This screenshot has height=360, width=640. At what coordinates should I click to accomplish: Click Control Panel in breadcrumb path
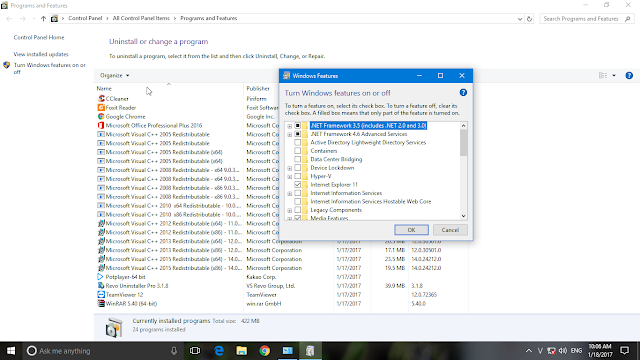click(85, 18)
